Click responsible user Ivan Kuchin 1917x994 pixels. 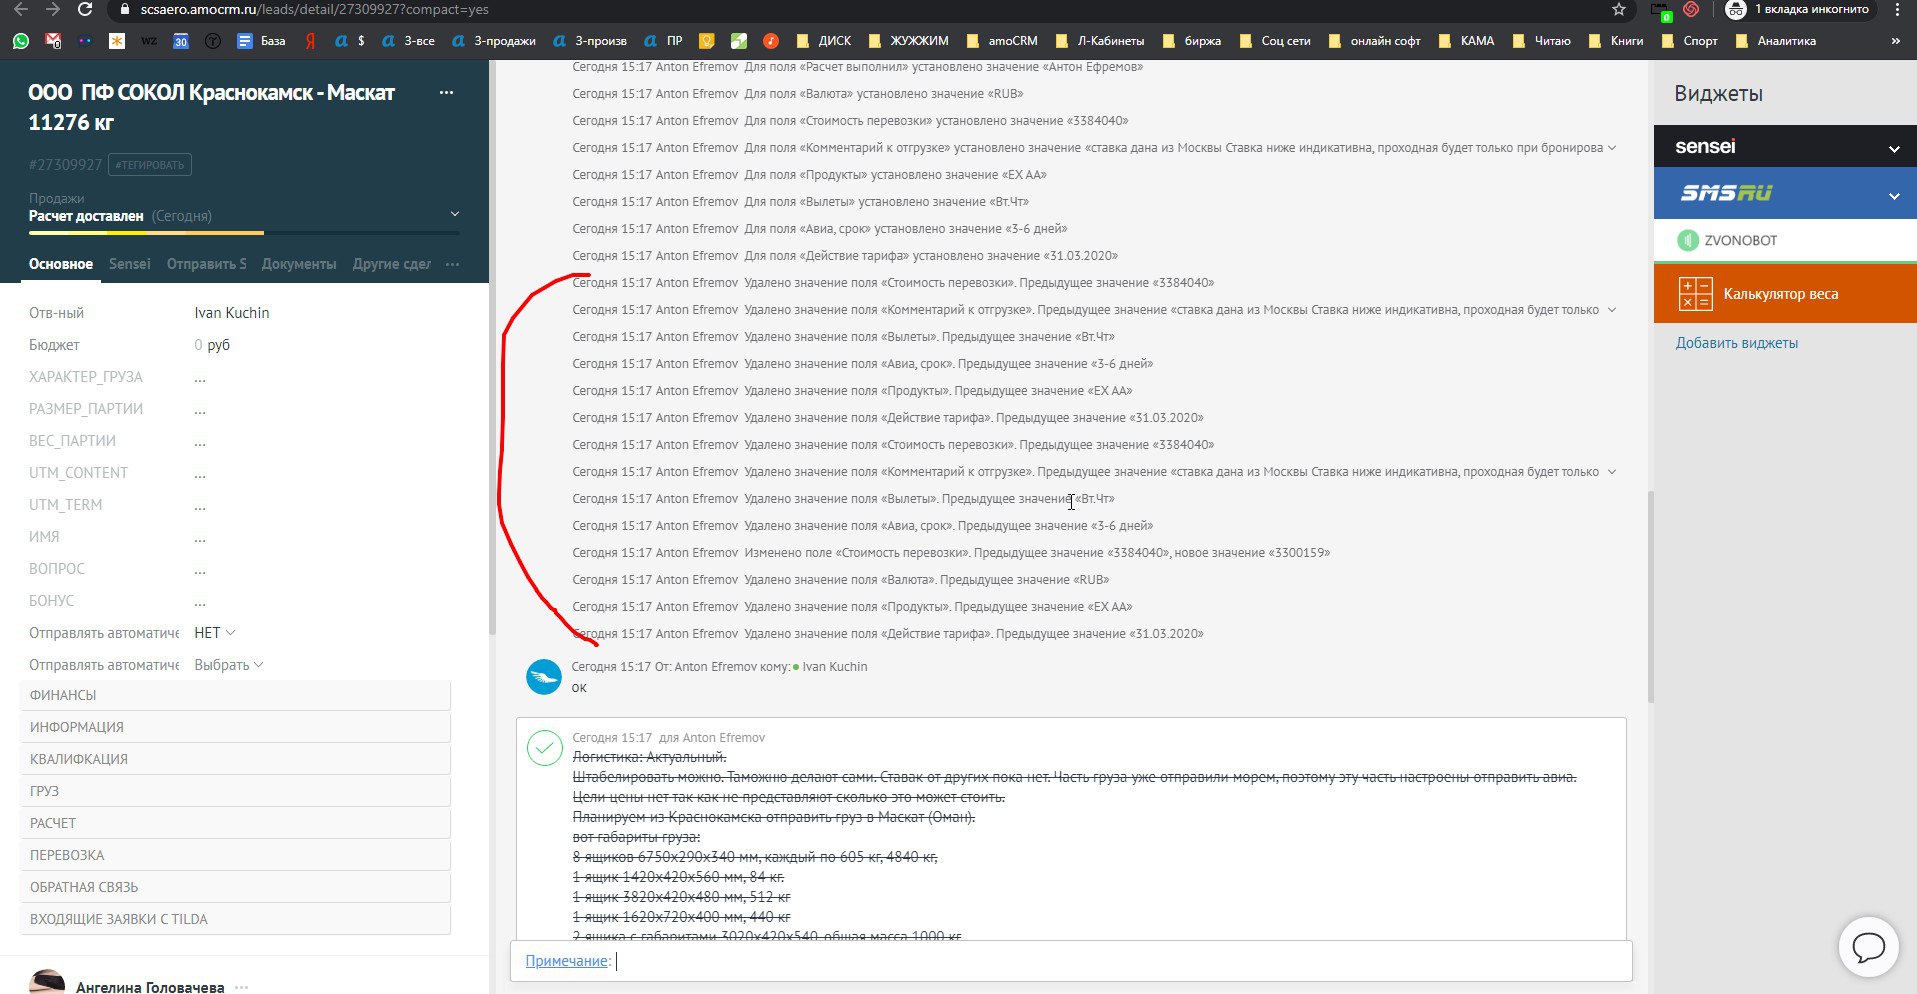point(232,313)
